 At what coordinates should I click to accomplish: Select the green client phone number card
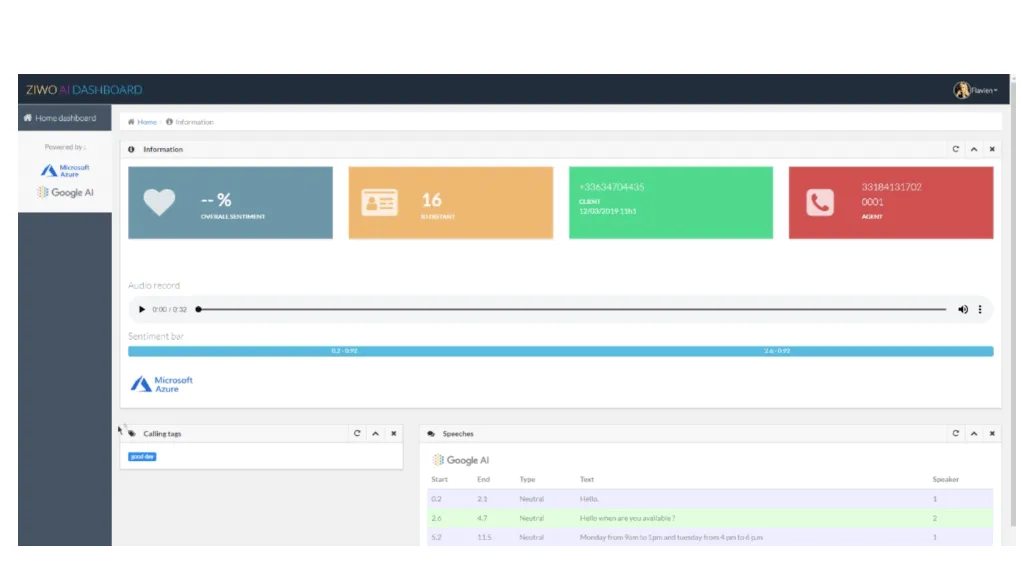(671, 203)
